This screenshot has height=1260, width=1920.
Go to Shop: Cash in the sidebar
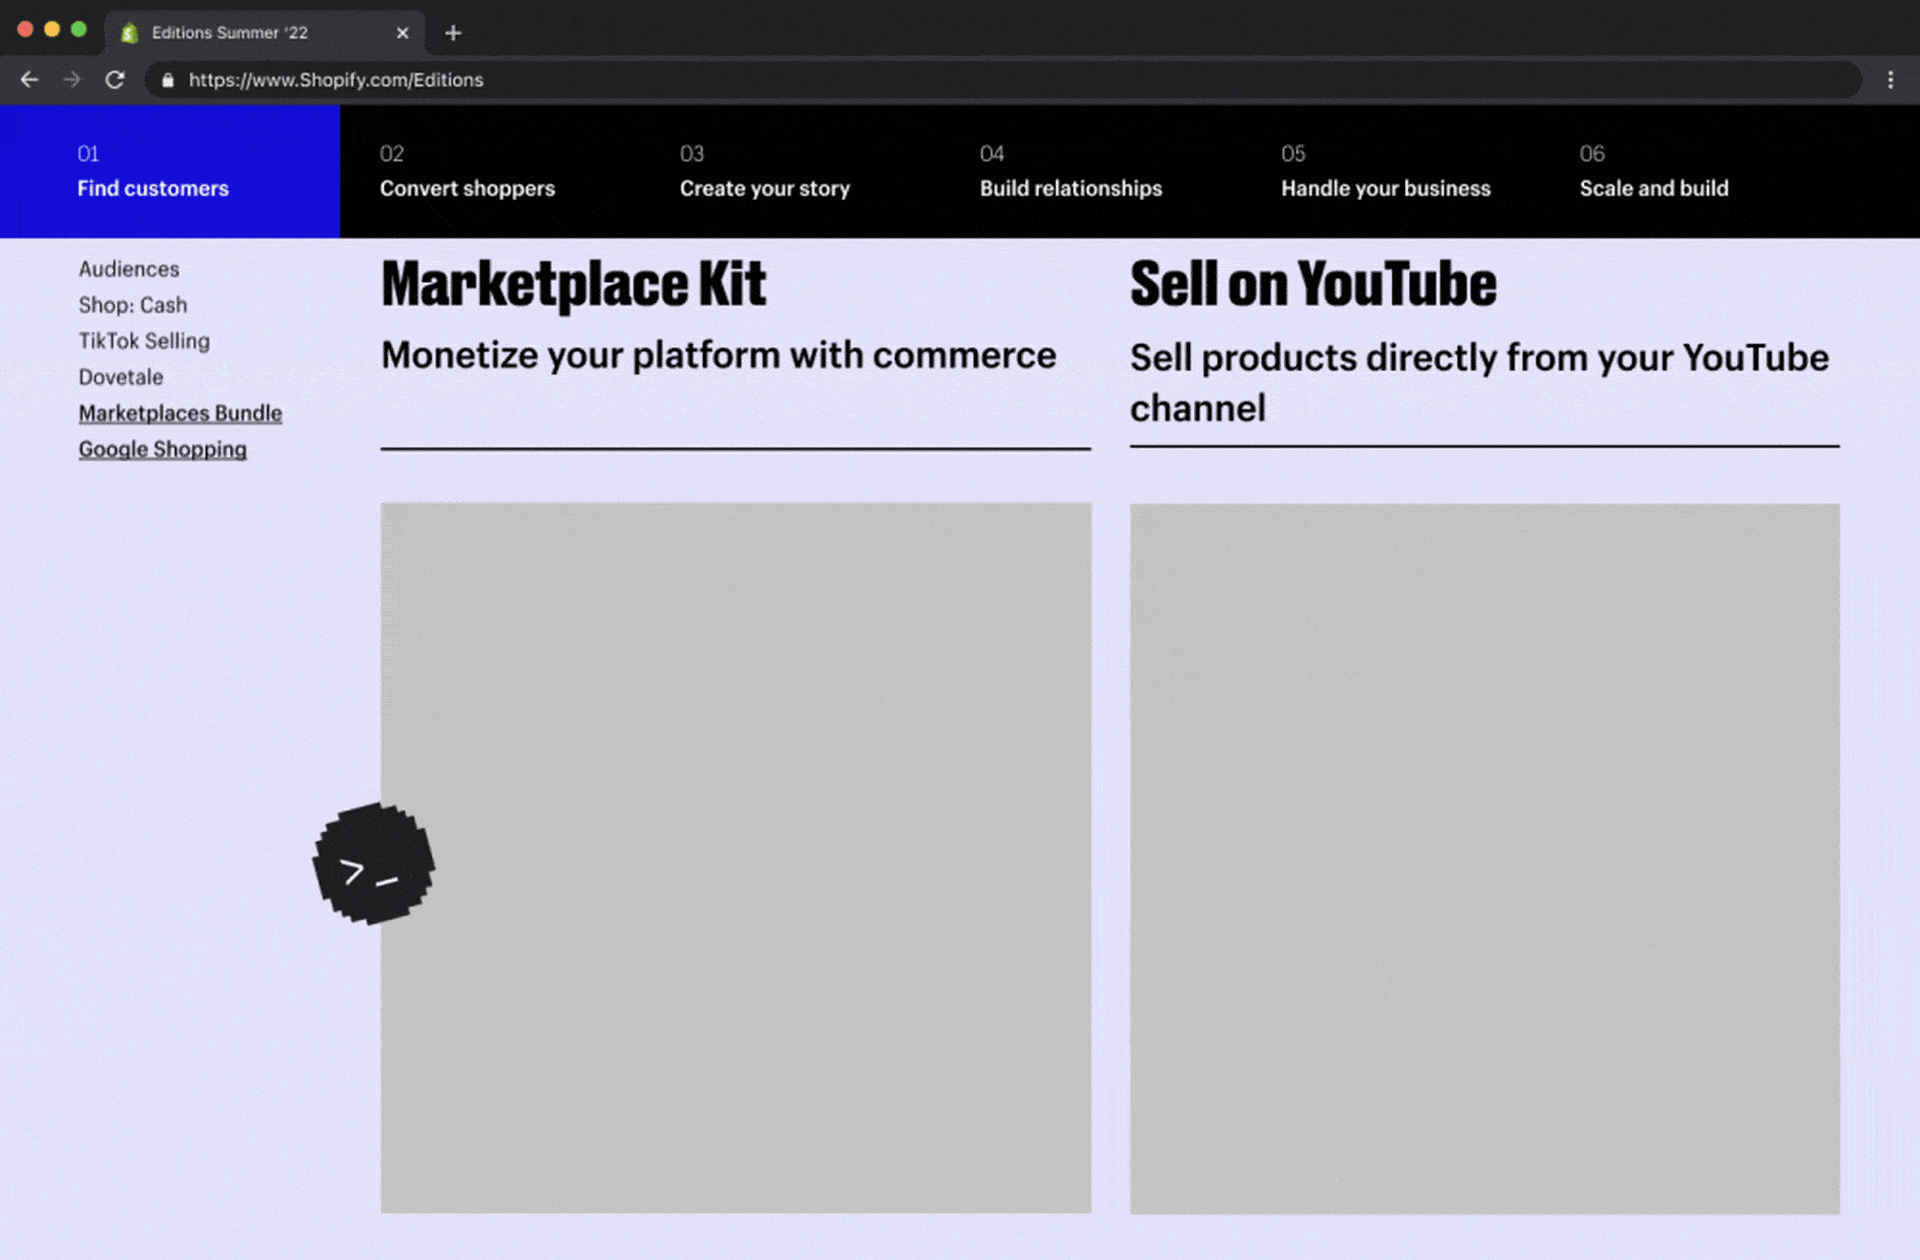click(x=133, y=305)
